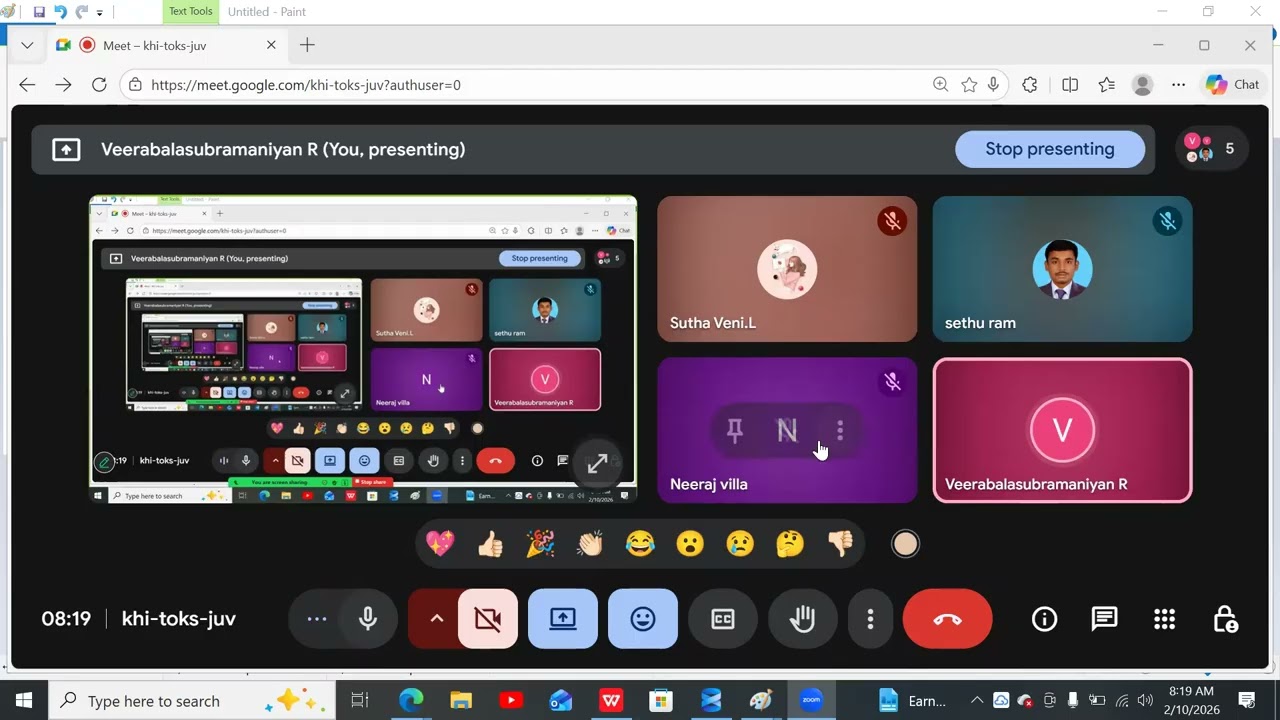This screenshot has width=1280, height=720.
Task: Send the surprised face reaction
Action: click(690, 544)
